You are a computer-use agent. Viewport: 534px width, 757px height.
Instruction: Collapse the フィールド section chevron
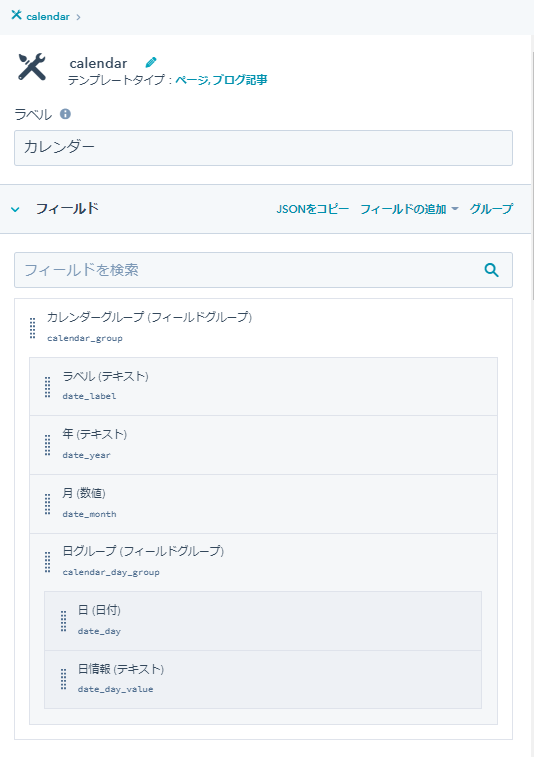(15, 210)
